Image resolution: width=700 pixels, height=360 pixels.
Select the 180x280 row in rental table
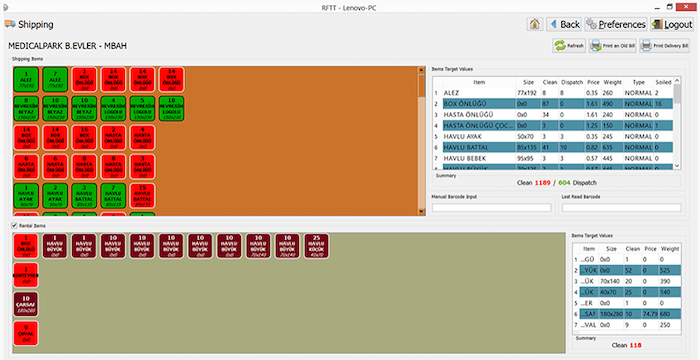[x=626, y=314]
